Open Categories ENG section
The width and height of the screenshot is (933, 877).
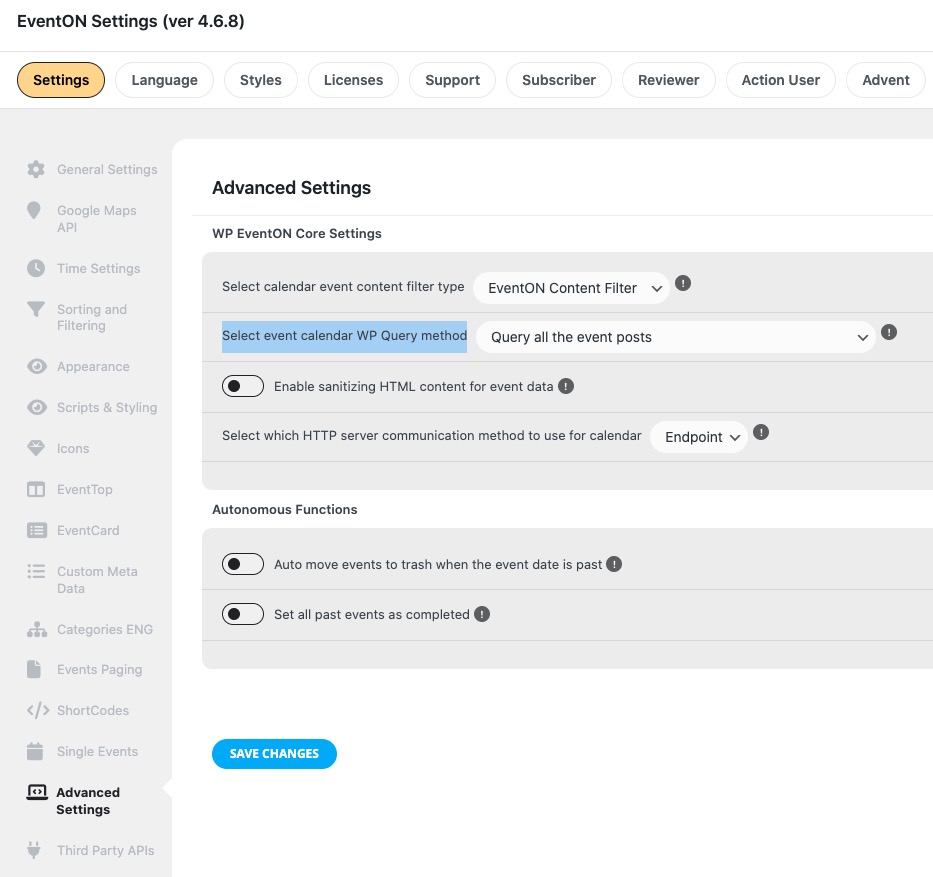click(105, 629)
